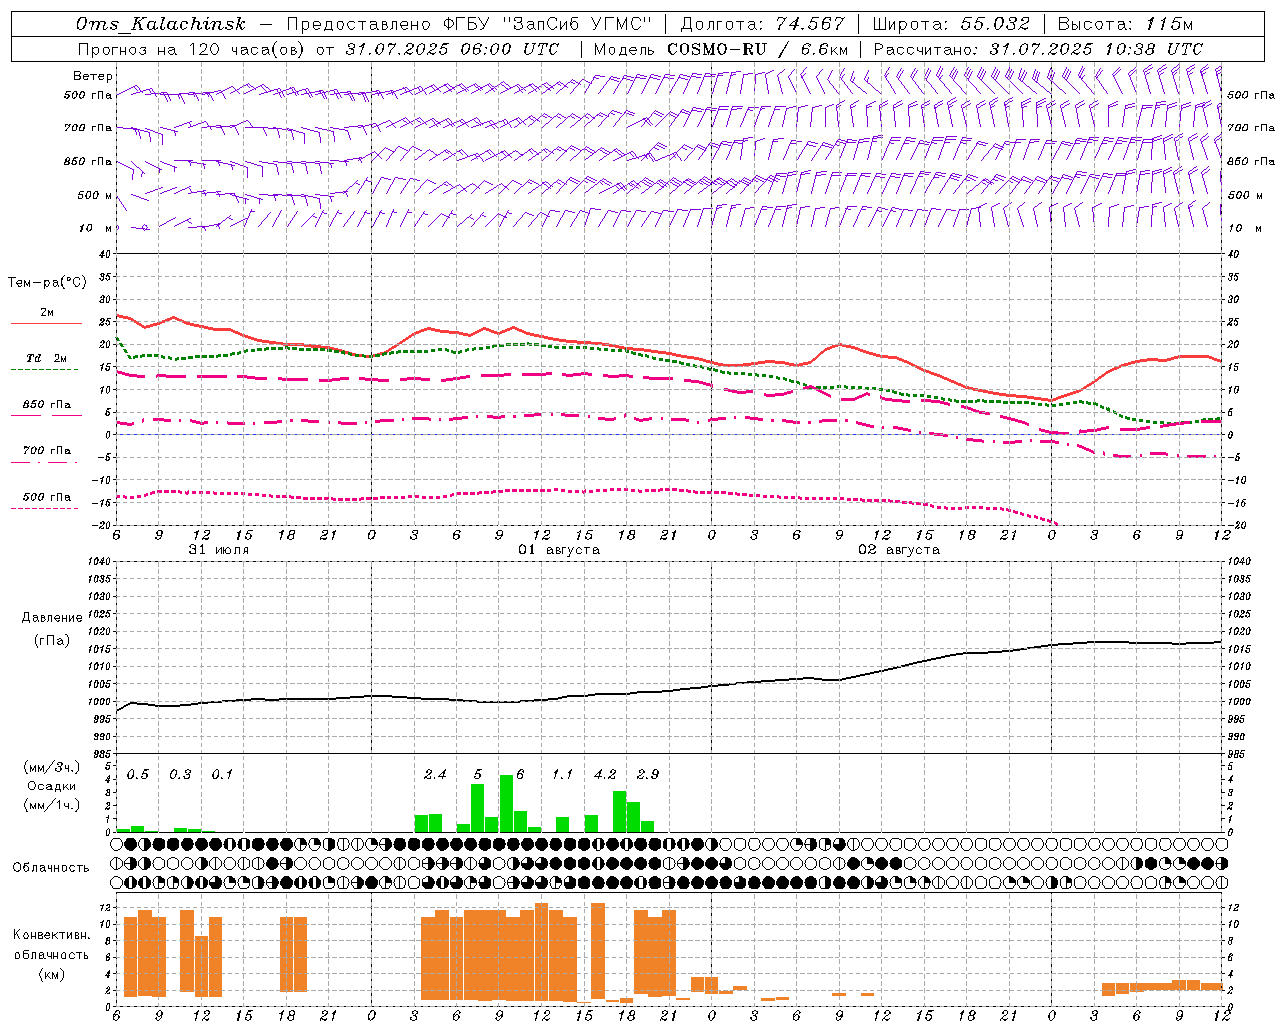
Task: Select the 'Модель COSMO-RU / 6.6км' model label
Action: click(x=721, y=49)
